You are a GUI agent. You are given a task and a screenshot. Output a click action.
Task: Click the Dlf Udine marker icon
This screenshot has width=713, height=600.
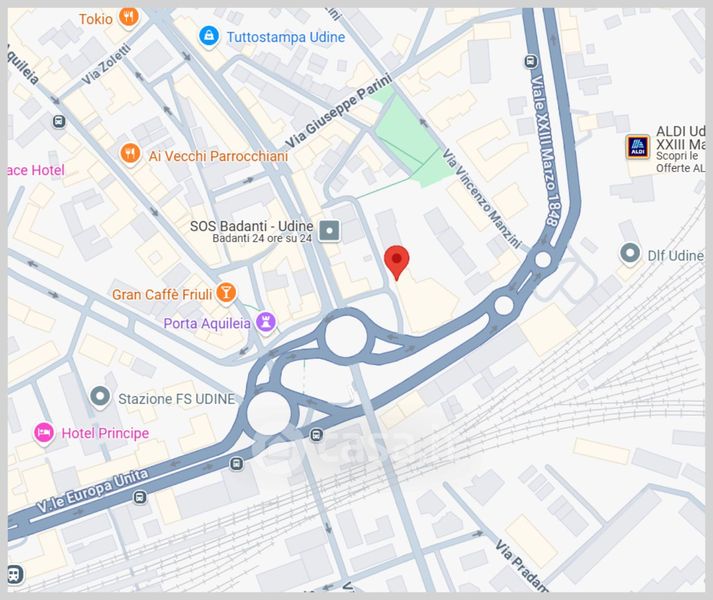(630, 253)
